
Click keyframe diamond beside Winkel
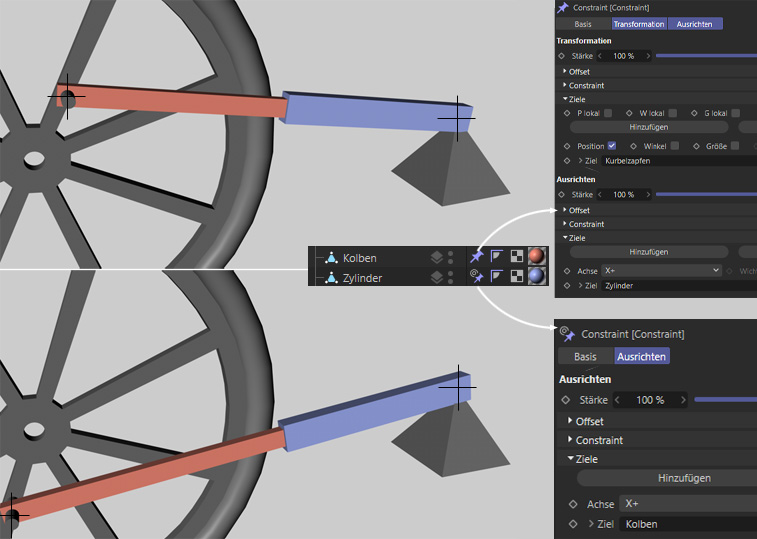(x=633, y=146)
